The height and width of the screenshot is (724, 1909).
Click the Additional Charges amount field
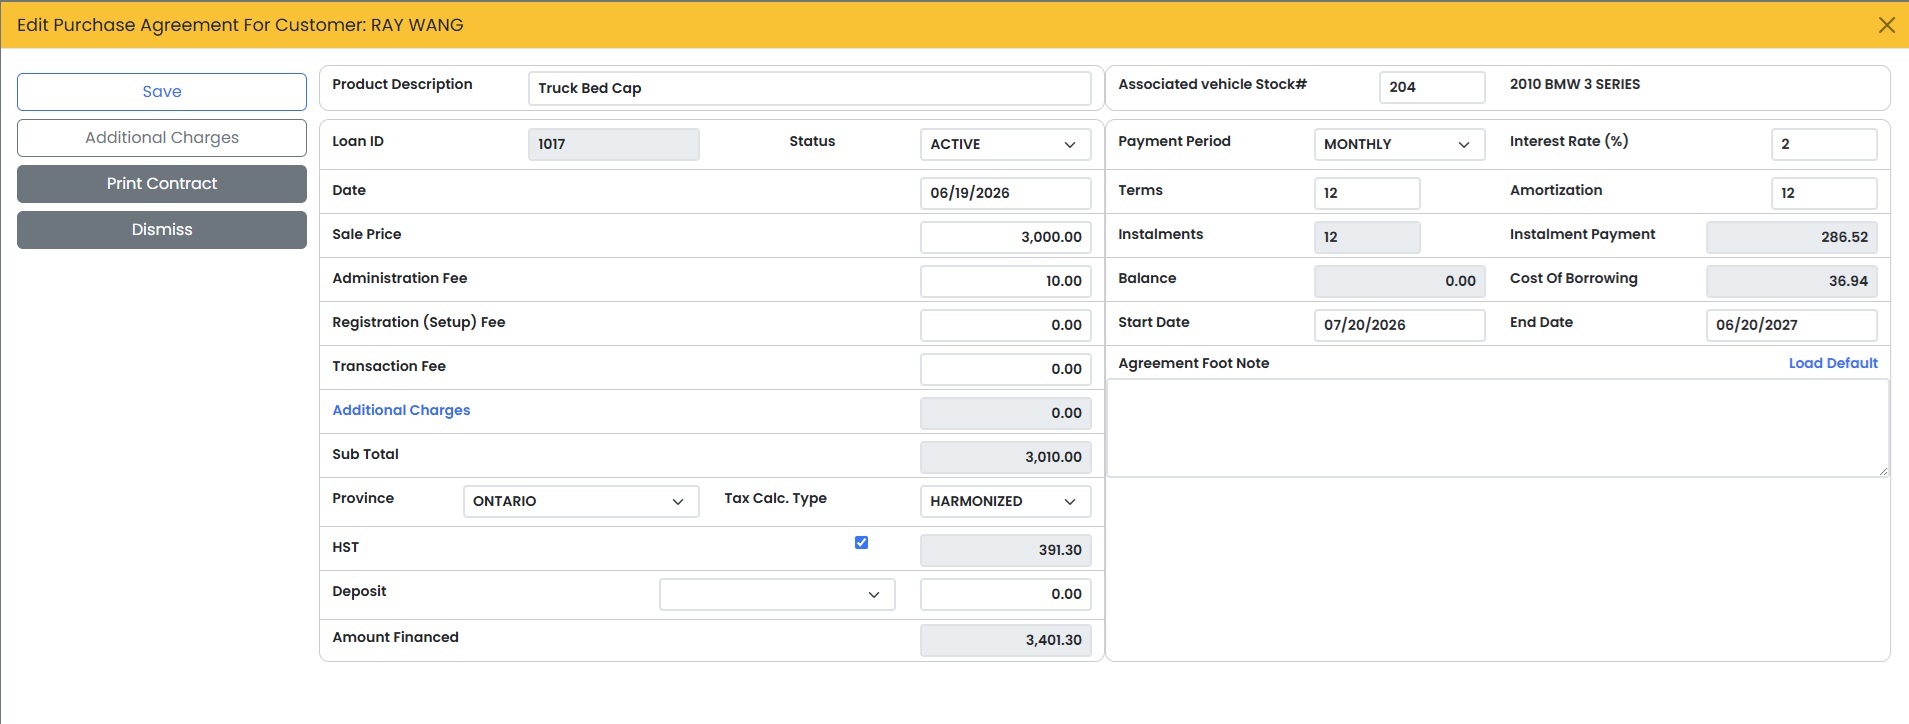(x=1005, y=413)
